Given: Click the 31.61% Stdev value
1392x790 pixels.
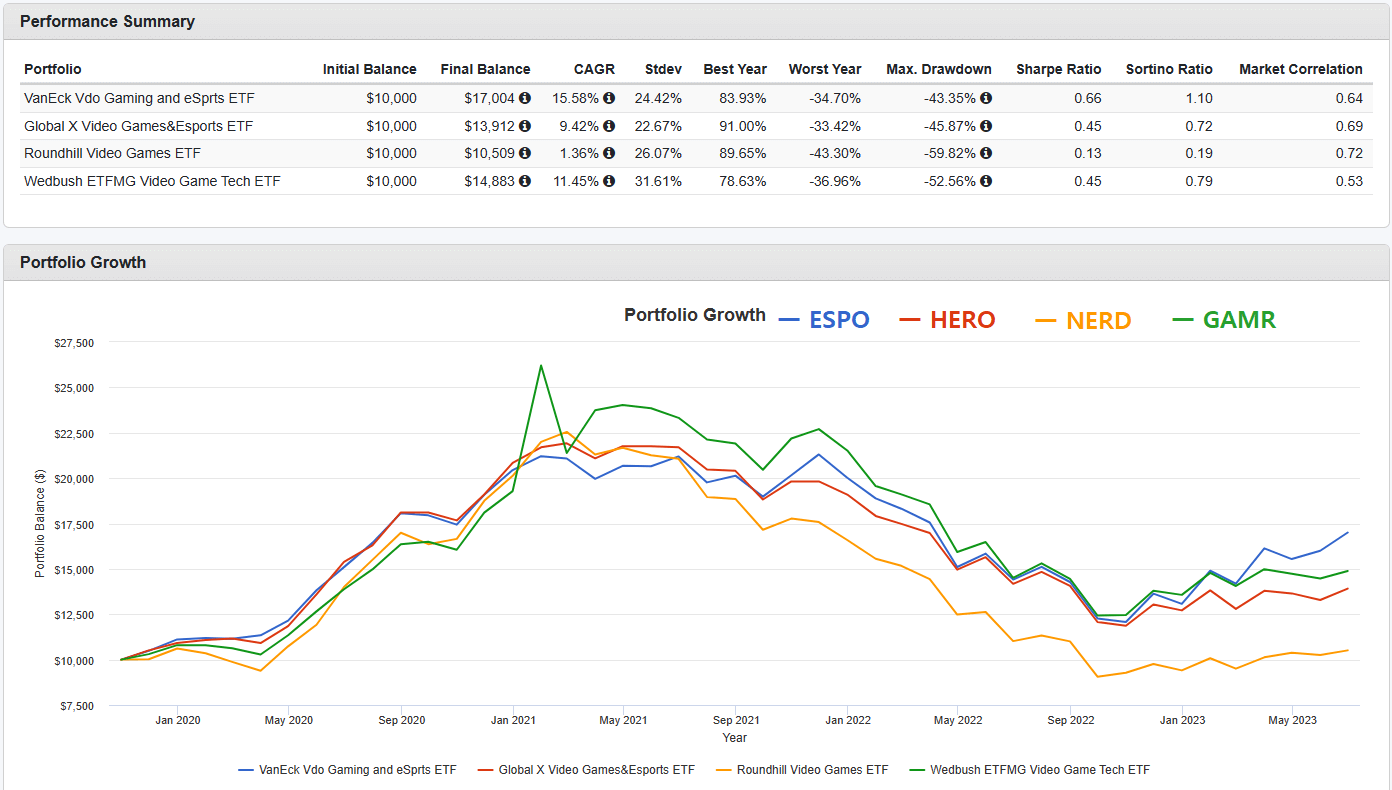Looking at the screenshot, I should click(660, 181).
